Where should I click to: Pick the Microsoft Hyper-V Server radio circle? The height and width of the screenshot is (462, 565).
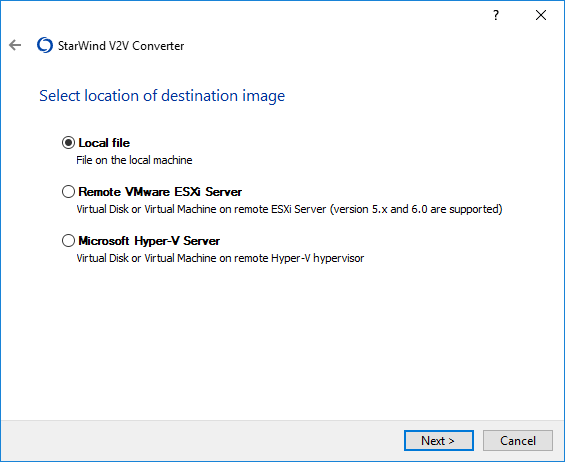pyautogui.click(x=68, y=241)
